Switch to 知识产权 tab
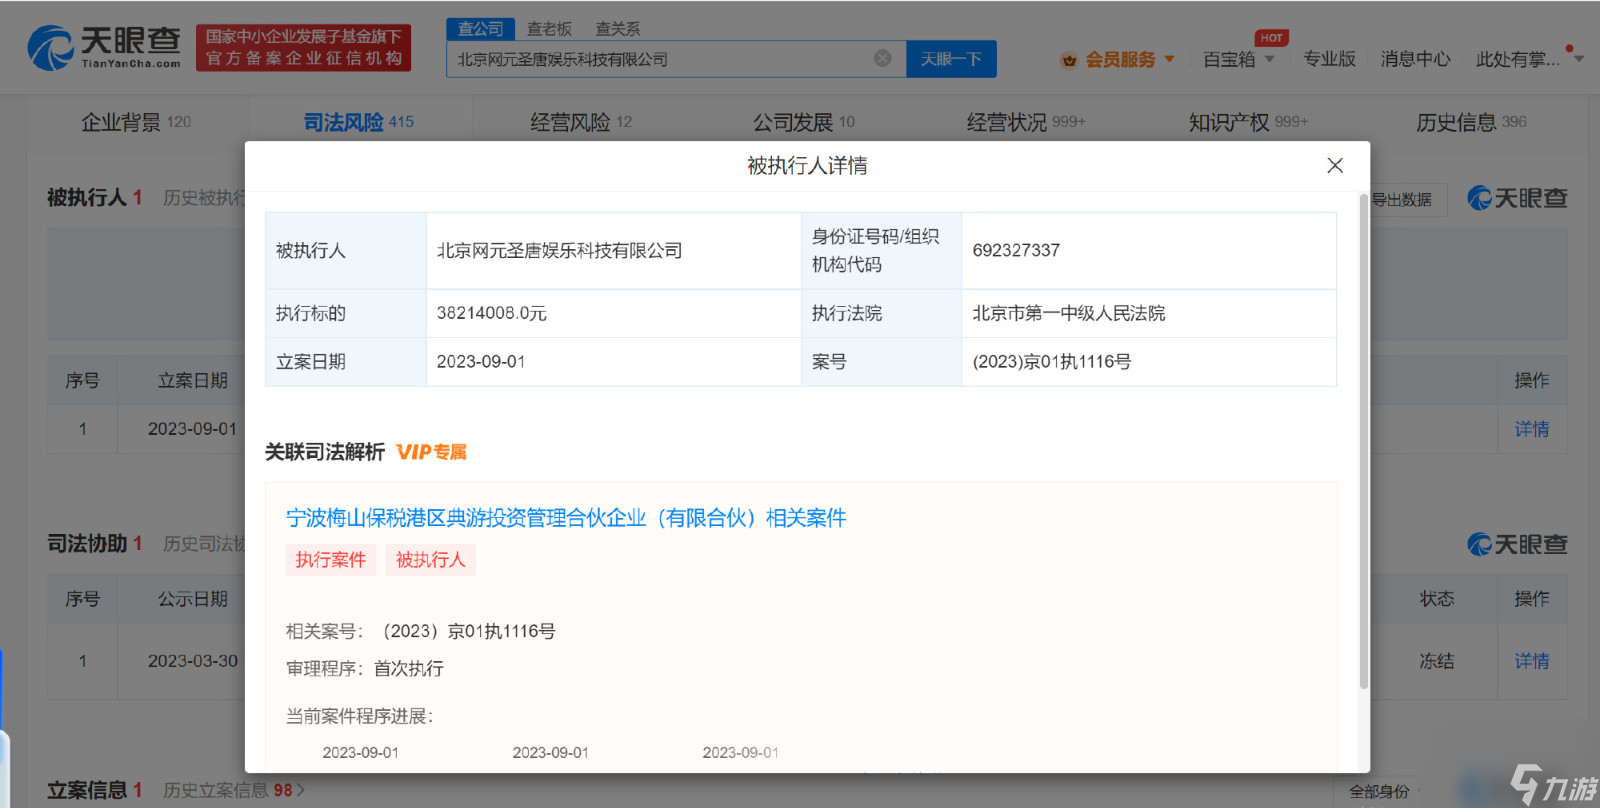 pos(1248,122)
